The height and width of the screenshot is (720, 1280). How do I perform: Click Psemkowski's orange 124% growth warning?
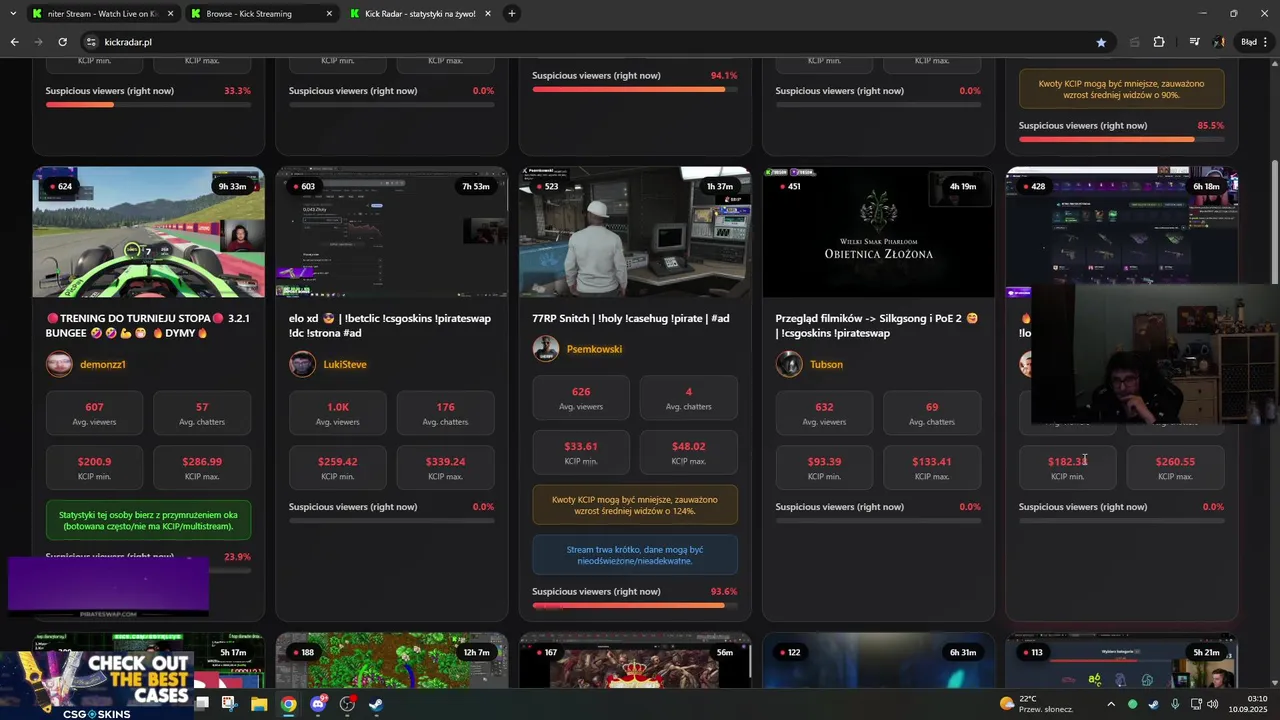tap(635, 505)
